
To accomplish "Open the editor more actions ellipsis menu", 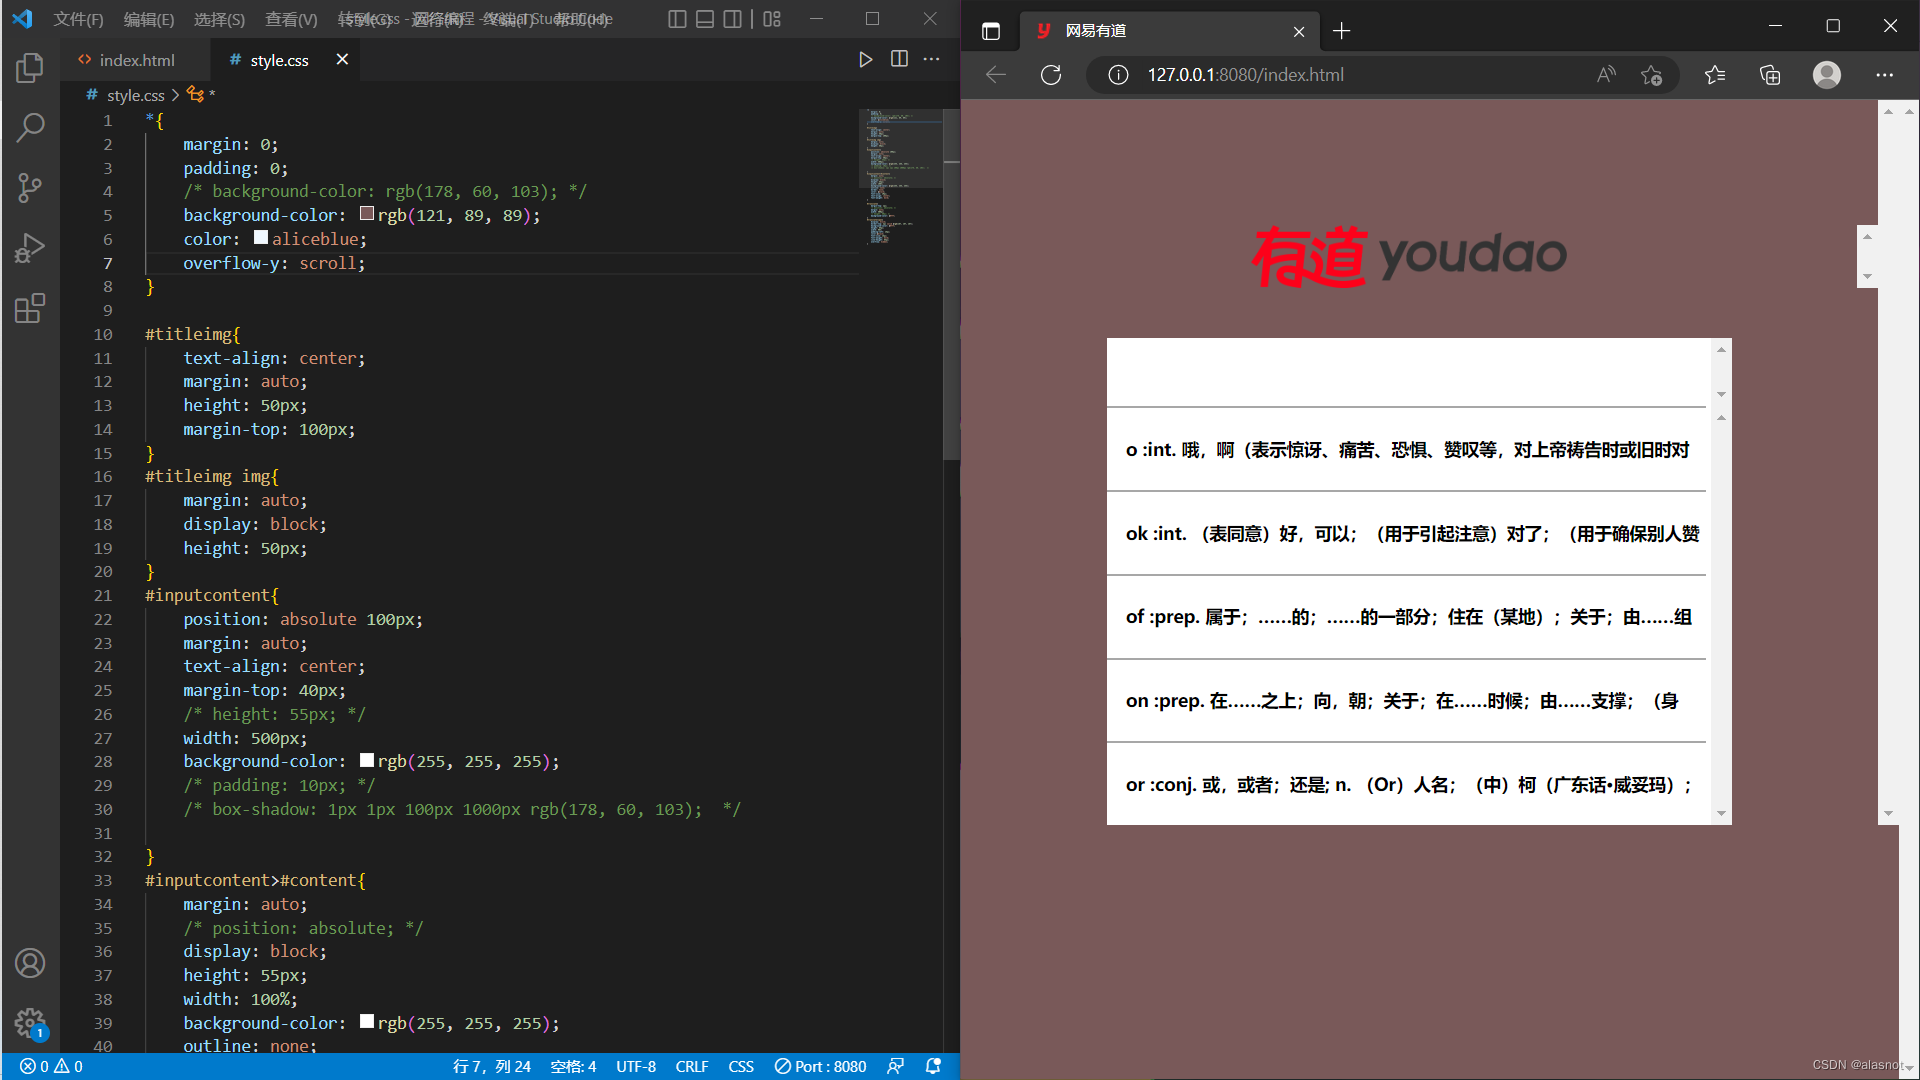I will [x=931, y=59].
